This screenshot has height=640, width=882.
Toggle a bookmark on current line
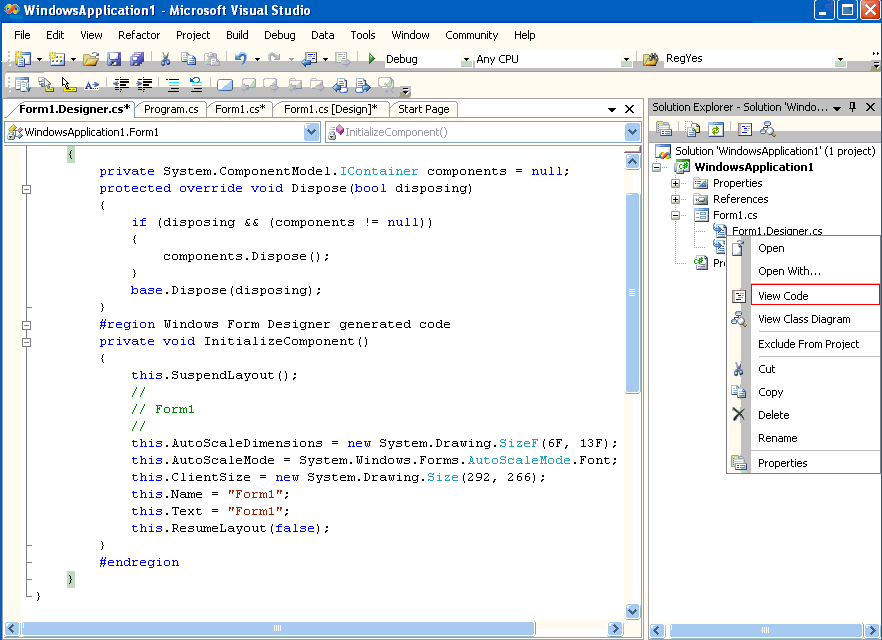pos(225,84)
